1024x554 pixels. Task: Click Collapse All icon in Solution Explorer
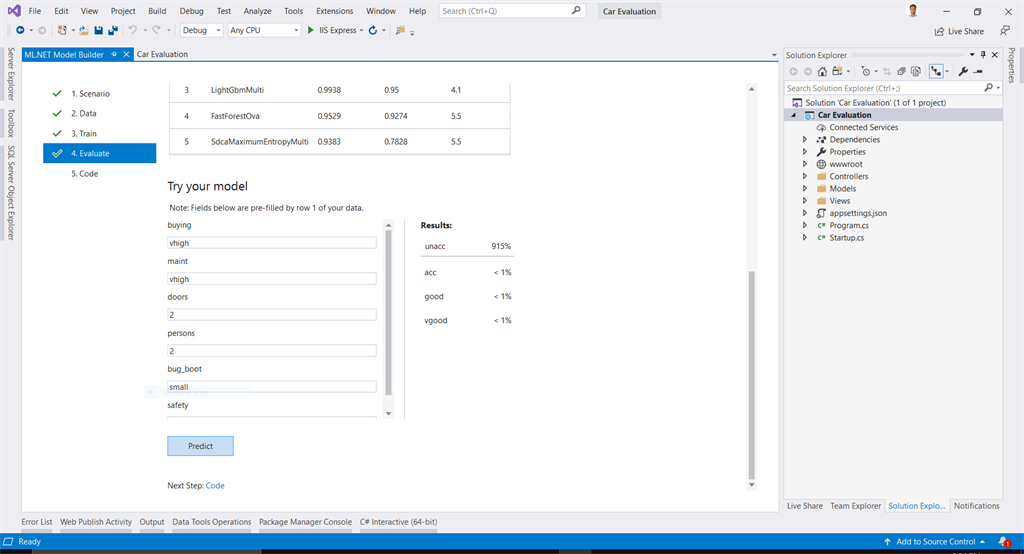(x=901, y=71)
